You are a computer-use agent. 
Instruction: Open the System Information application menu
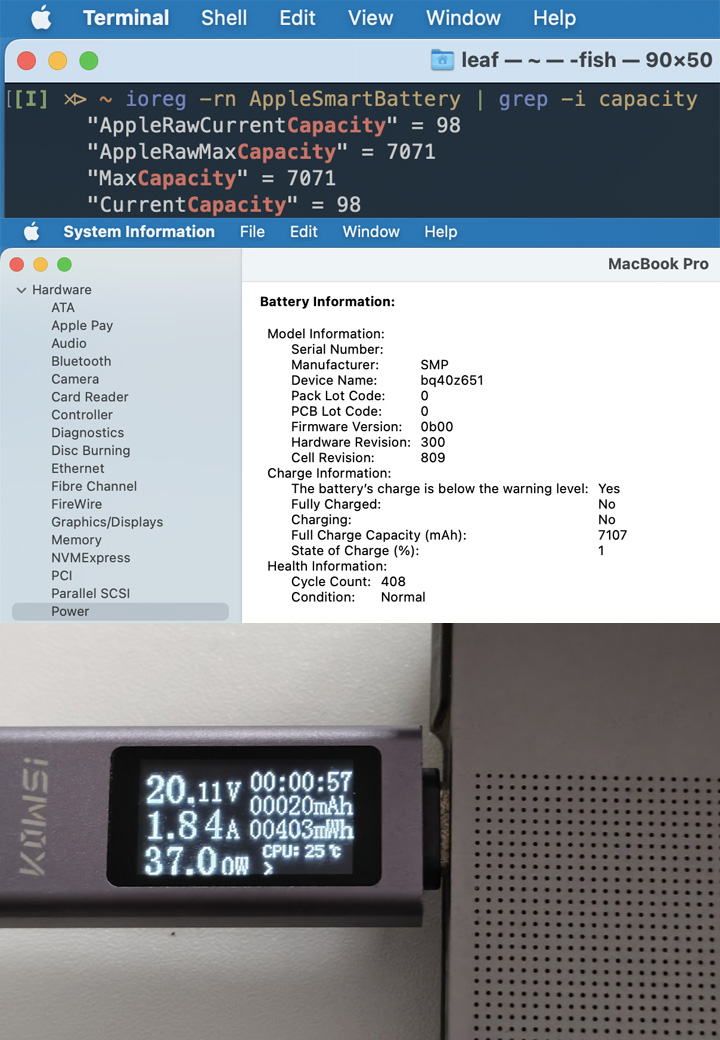coord(138,232)
